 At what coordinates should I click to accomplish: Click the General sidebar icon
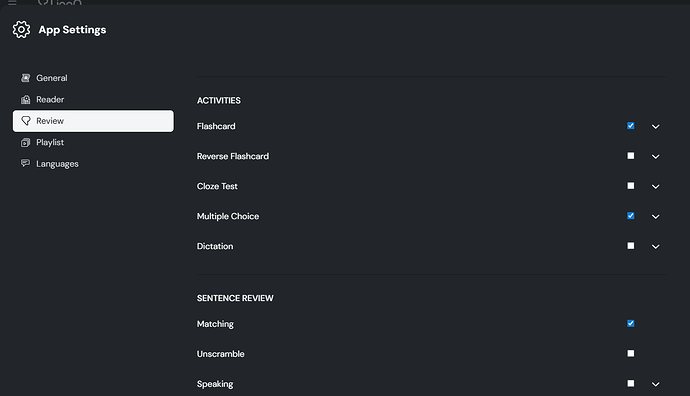pyautogui.click(x=26, y=78)
